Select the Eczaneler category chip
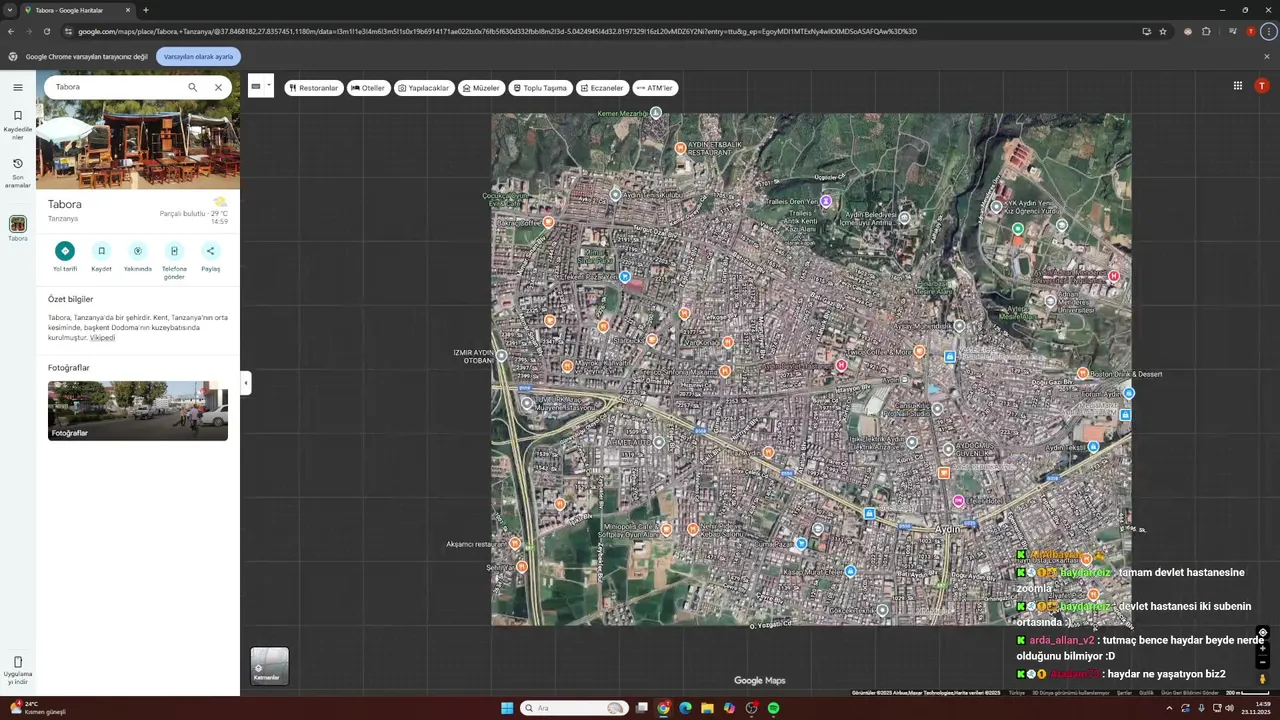The image size is (1280, 720). click(x=602, y=88)
